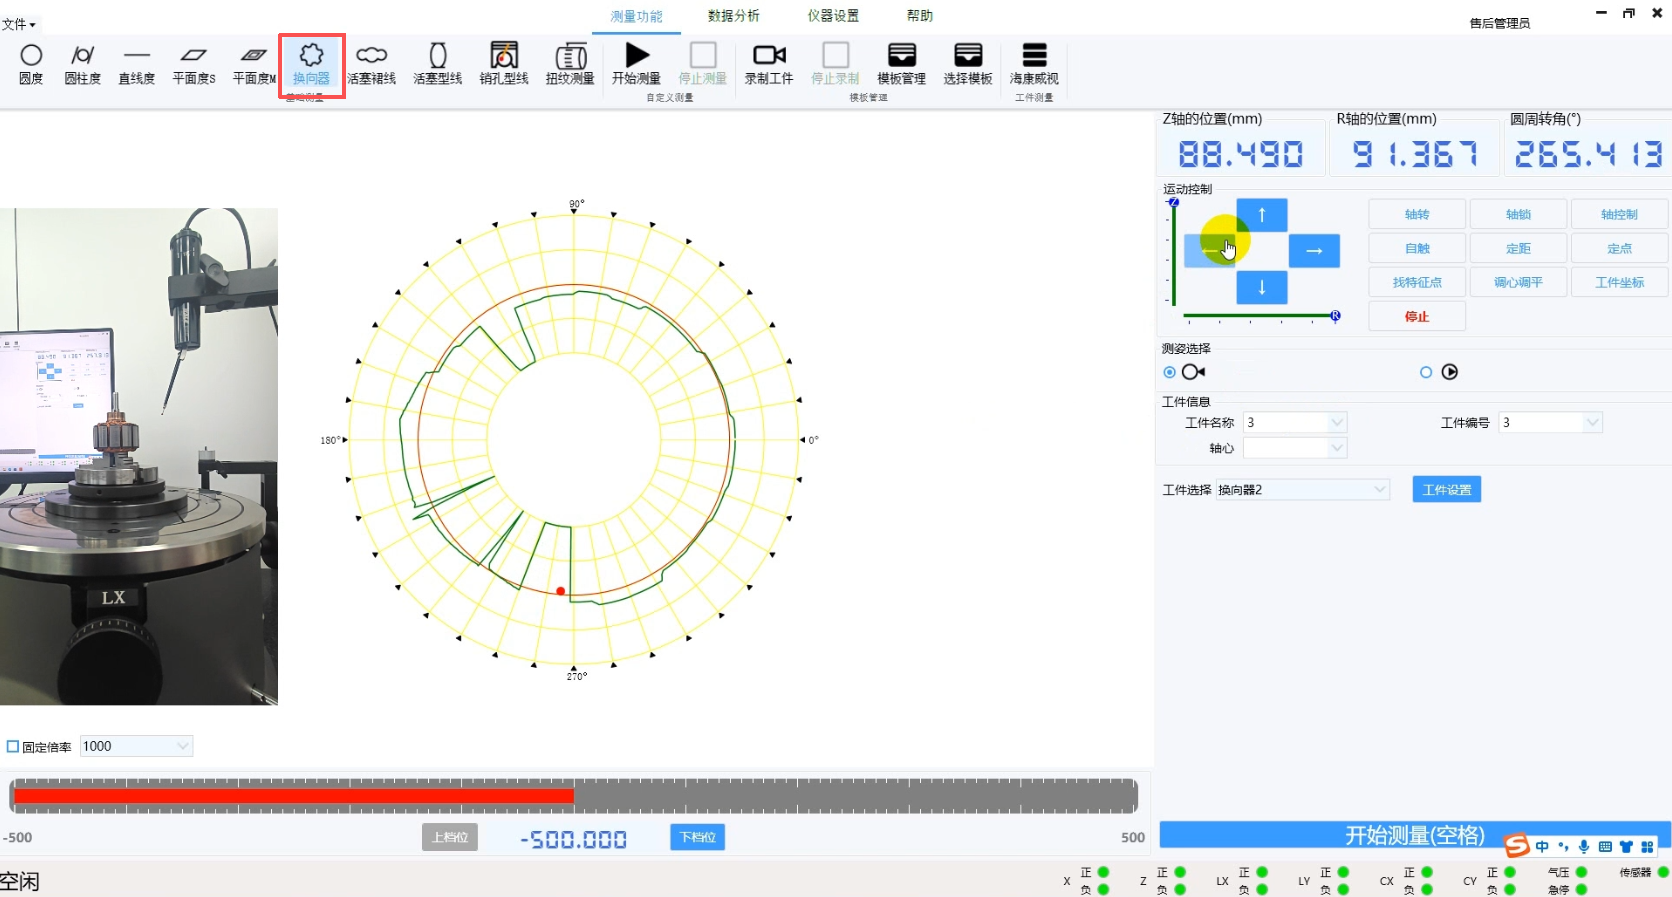Start 录制工件 workpiece recording
The height and width of the screenshot is (897, 1672).
[769, 64]
